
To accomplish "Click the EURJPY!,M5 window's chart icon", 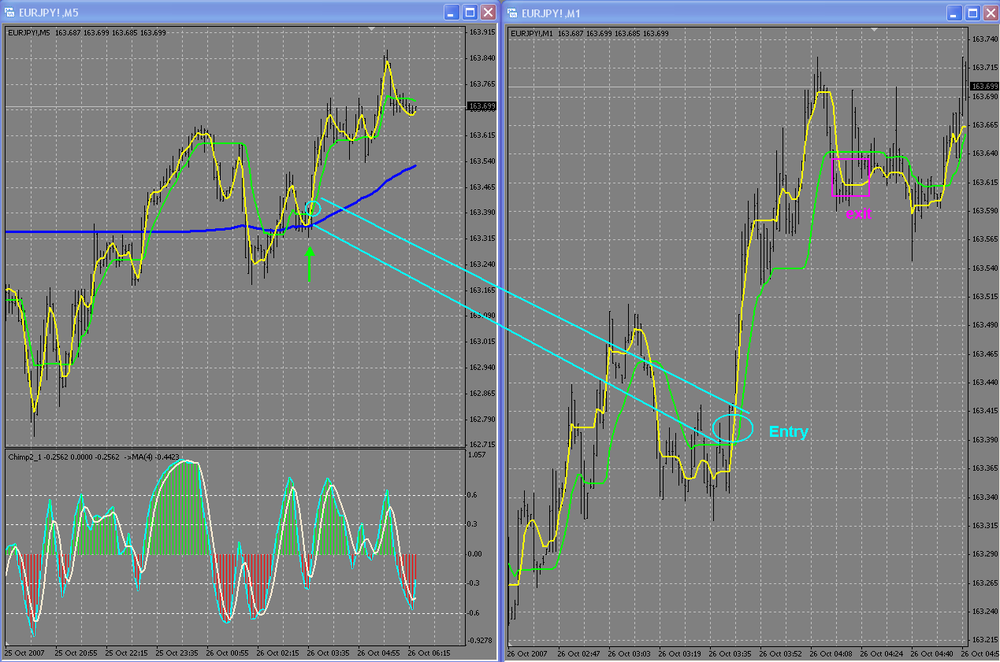I will click(9, 12).
